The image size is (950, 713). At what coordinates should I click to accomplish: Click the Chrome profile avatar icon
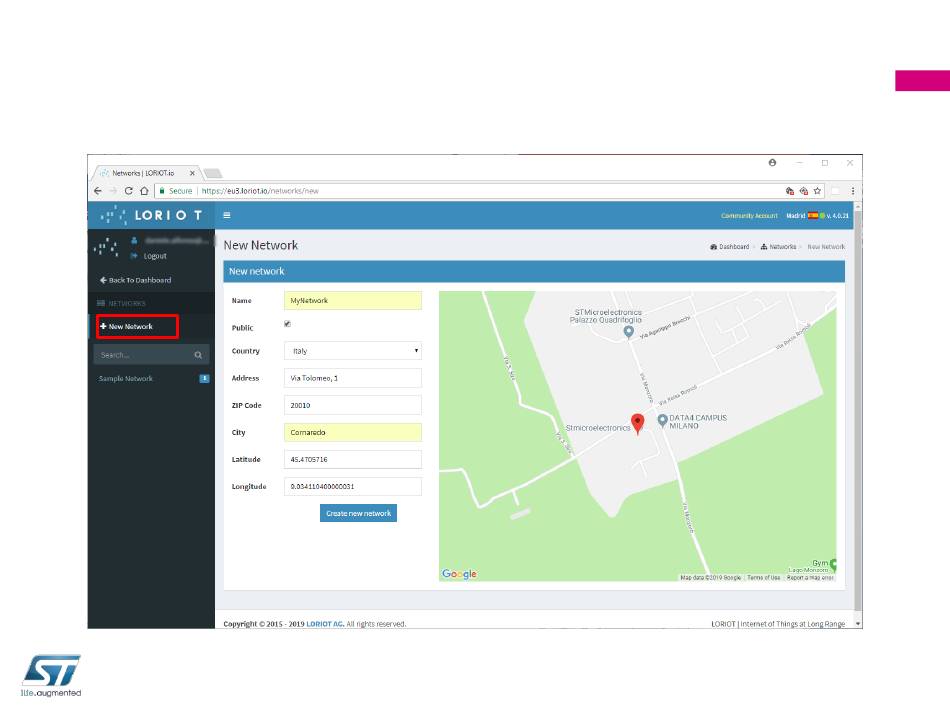click(772, 162)
